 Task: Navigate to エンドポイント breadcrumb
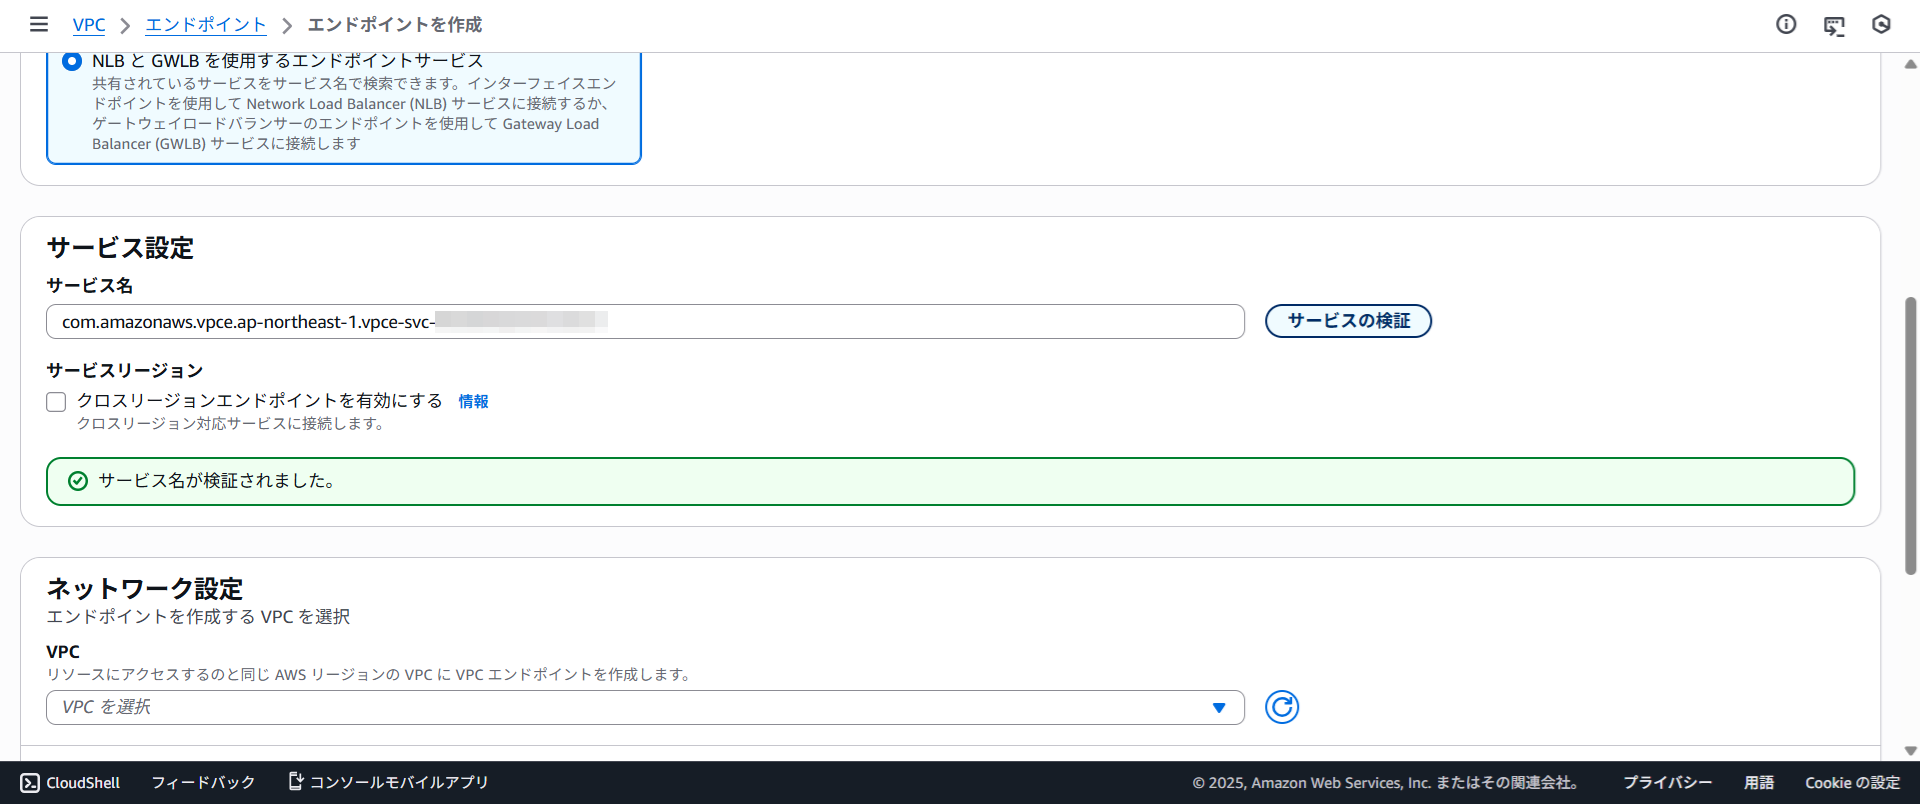click(206, 25)
